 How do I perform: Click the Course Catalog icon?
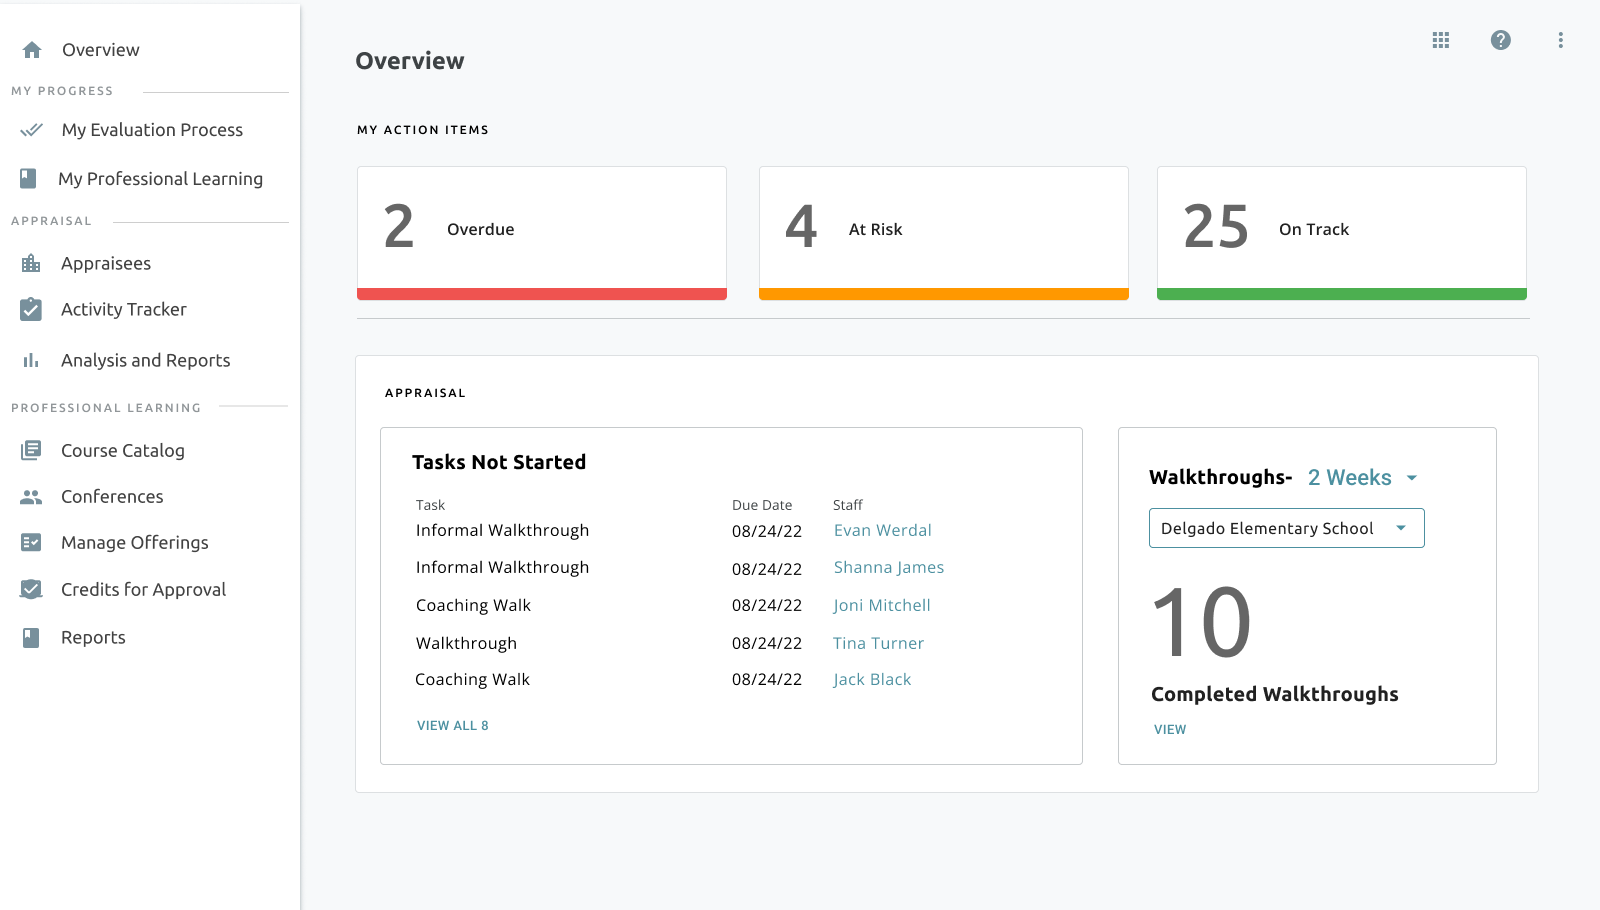click(x=31, y=451)
